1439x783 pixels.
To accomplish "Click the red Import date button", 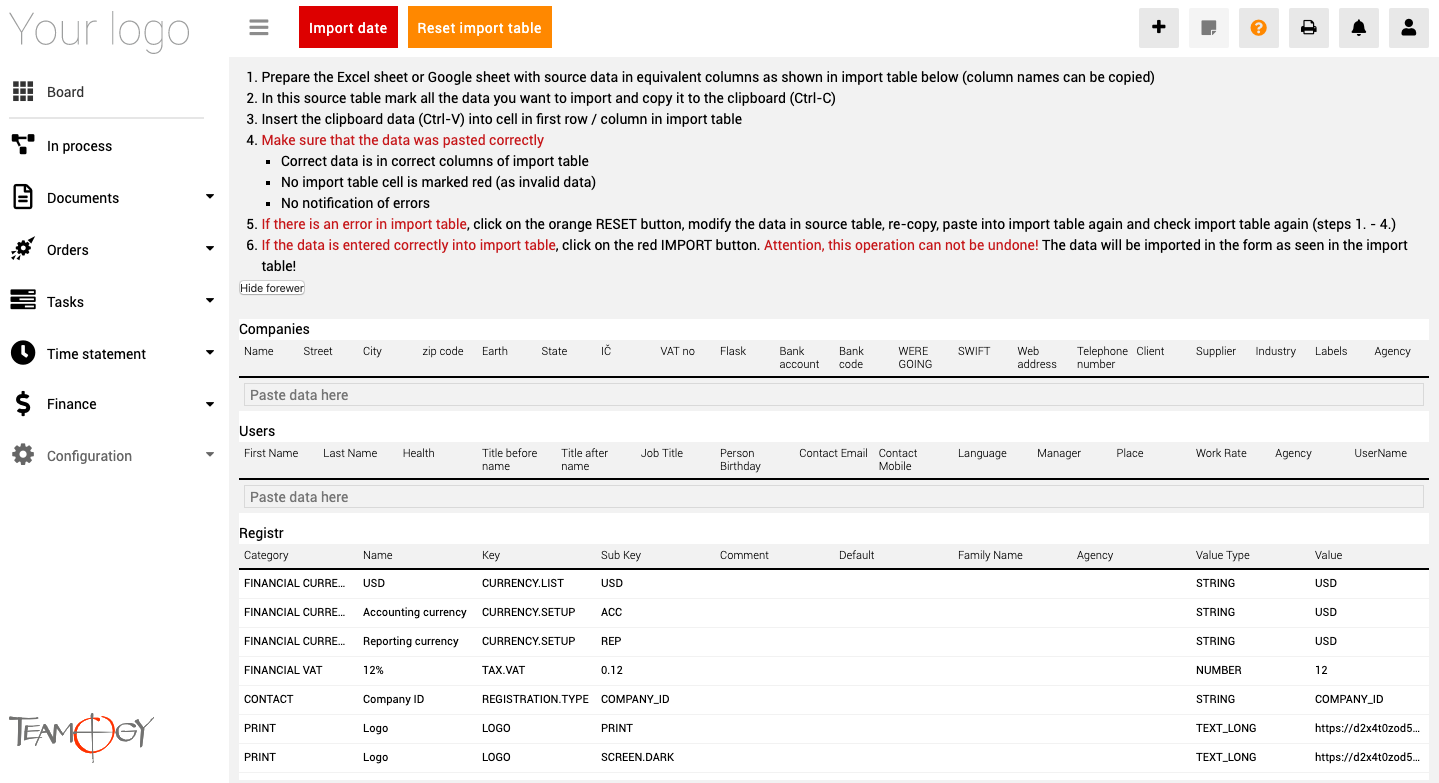I will pyautogui.click(x=348, y=28).
